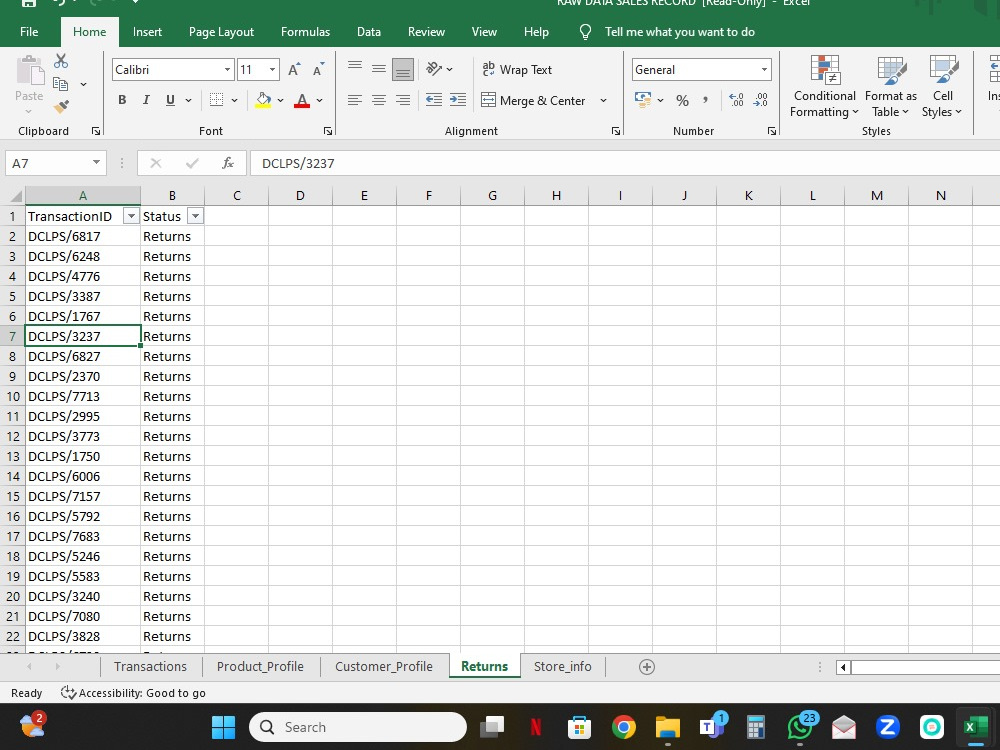Middle align the cell content
The image size is (1000, 750).
tap(379, 69)
